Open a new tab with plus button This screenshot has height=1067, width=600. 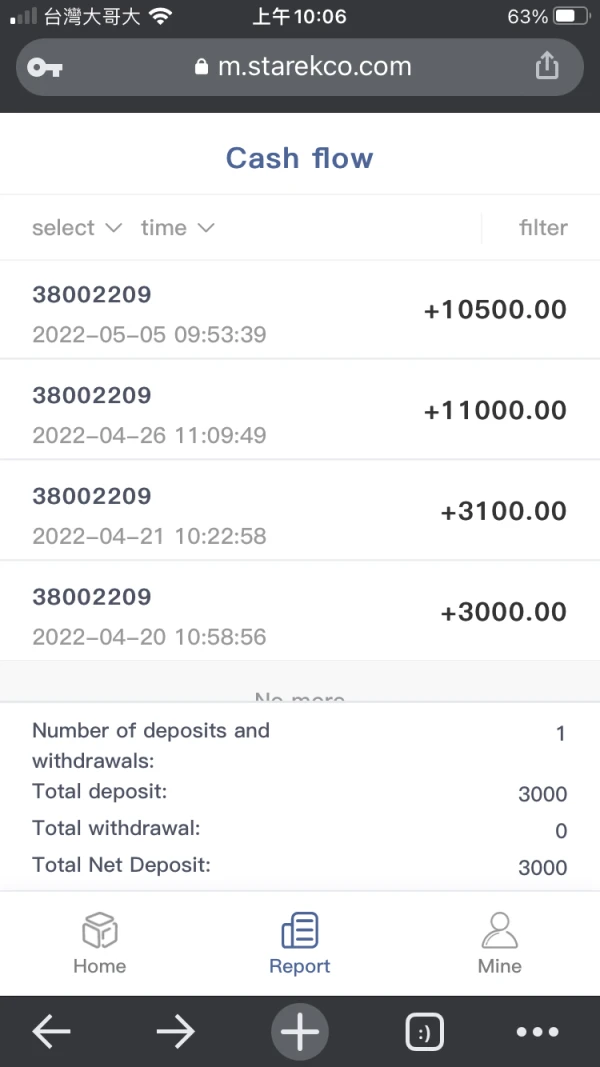pyautogui.click(x=299, y=1032)
